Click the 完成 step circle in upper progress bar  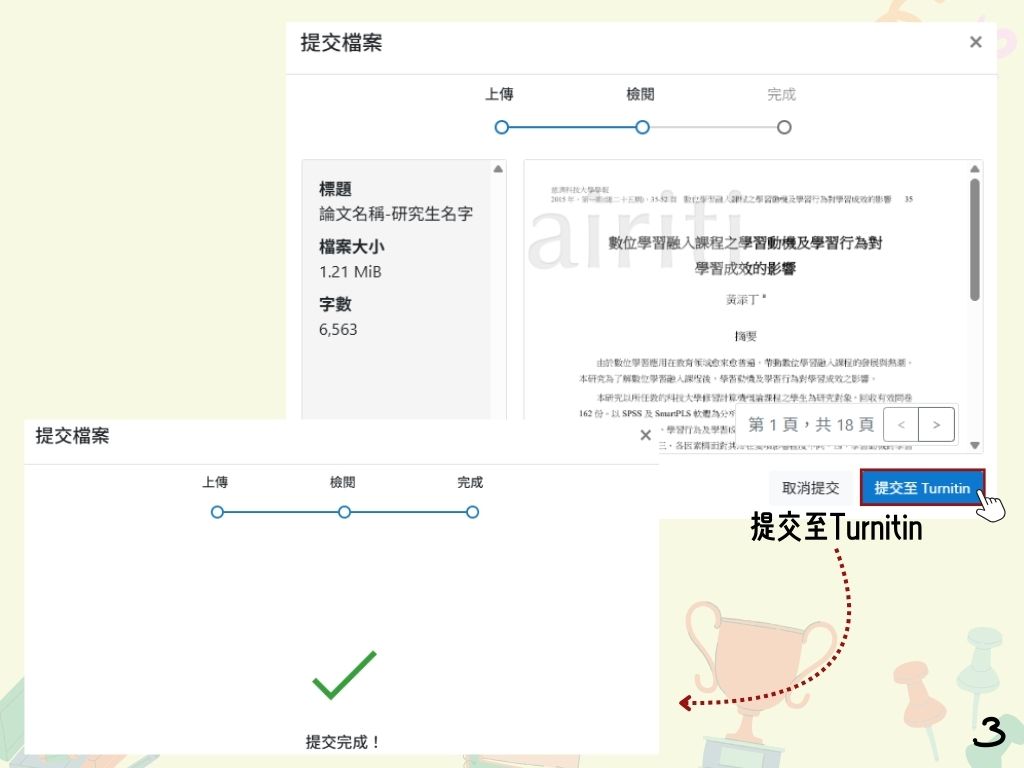[784, 127]
